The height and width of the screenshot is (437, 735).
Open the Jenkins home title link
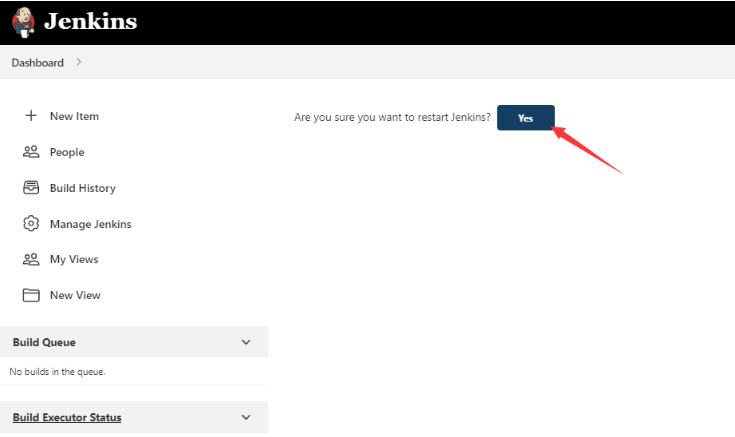pyautogui.click(x=90, y=21)
